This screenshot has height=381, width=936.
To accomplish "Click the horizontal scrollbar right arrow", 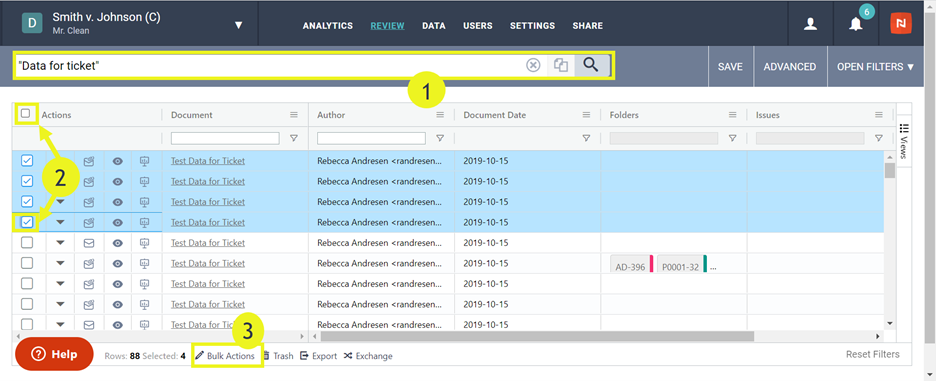I will [878, 336].
